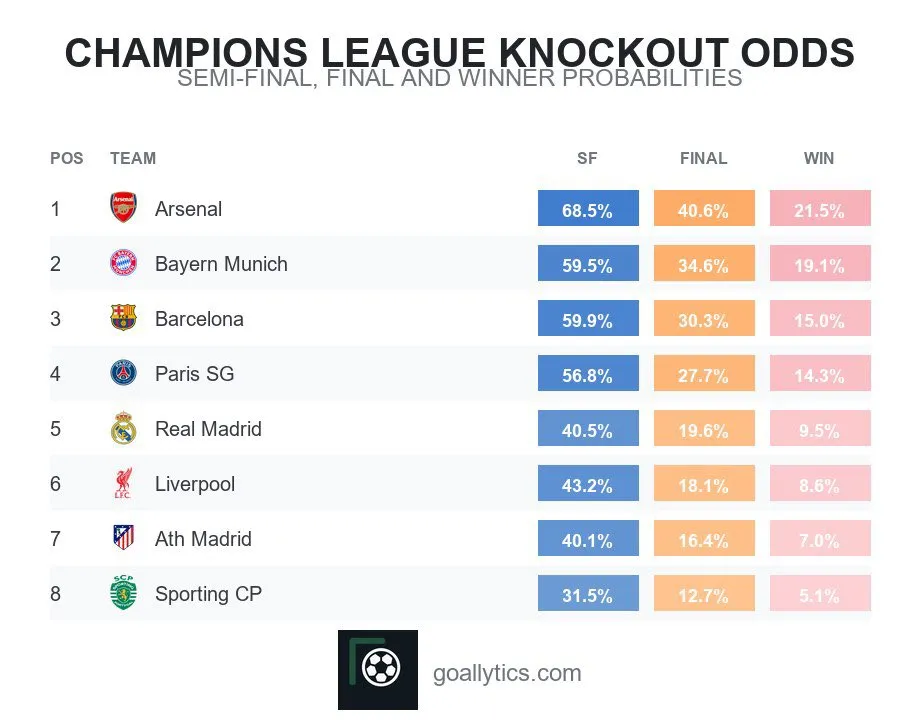Click the goallytics soccer ball logo

coord(378,669)
